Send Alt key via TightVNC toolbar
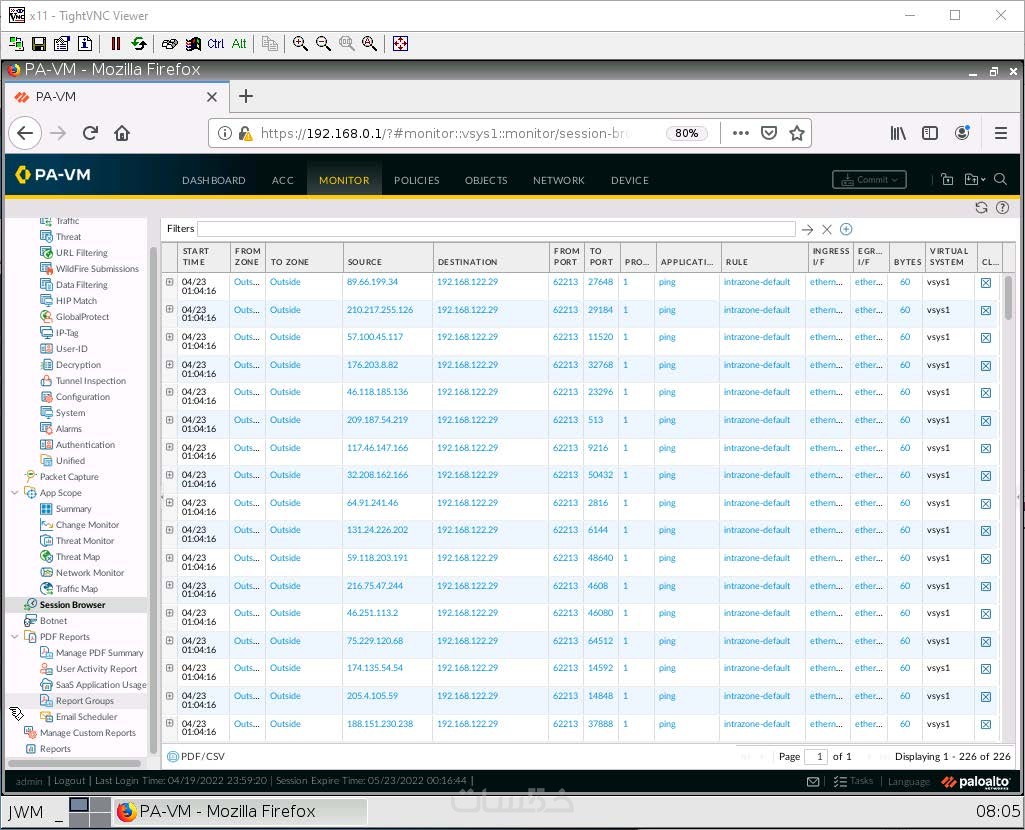Viewport: 1025px width, 830px height. tap(239, 44)
